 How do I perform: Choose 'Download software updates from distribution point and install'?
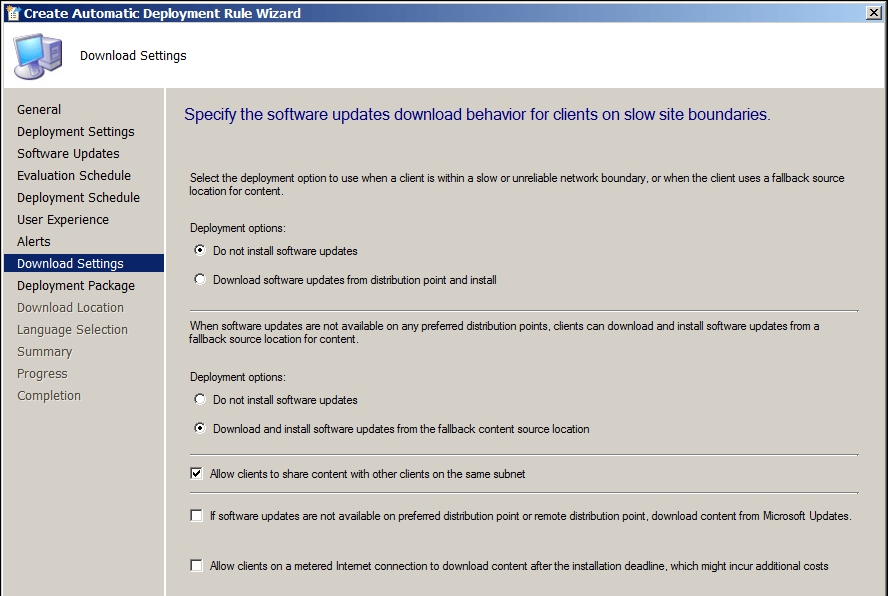tap(200, 280)
